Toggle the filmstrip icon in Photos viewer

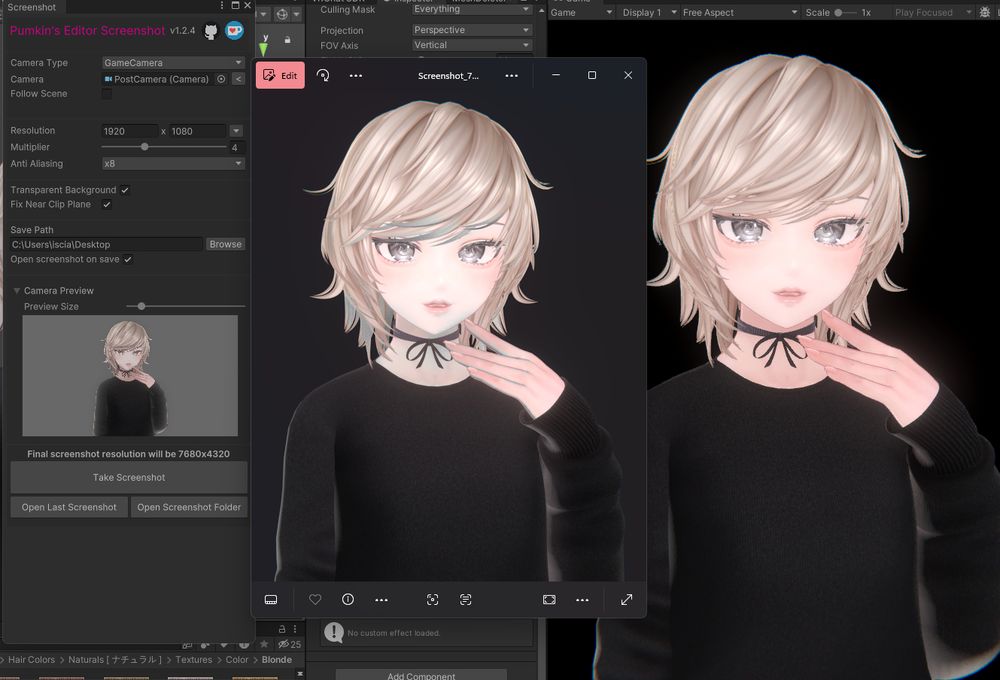(x=271, y=600)
